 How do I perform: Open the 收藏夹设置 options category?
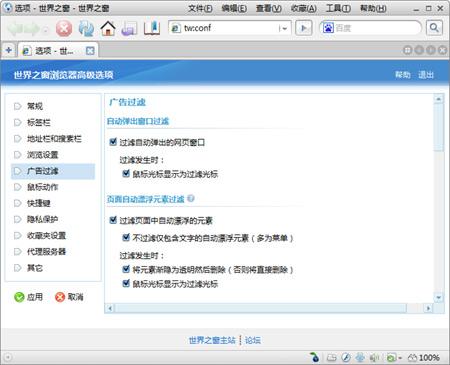(x=46, y=236)
